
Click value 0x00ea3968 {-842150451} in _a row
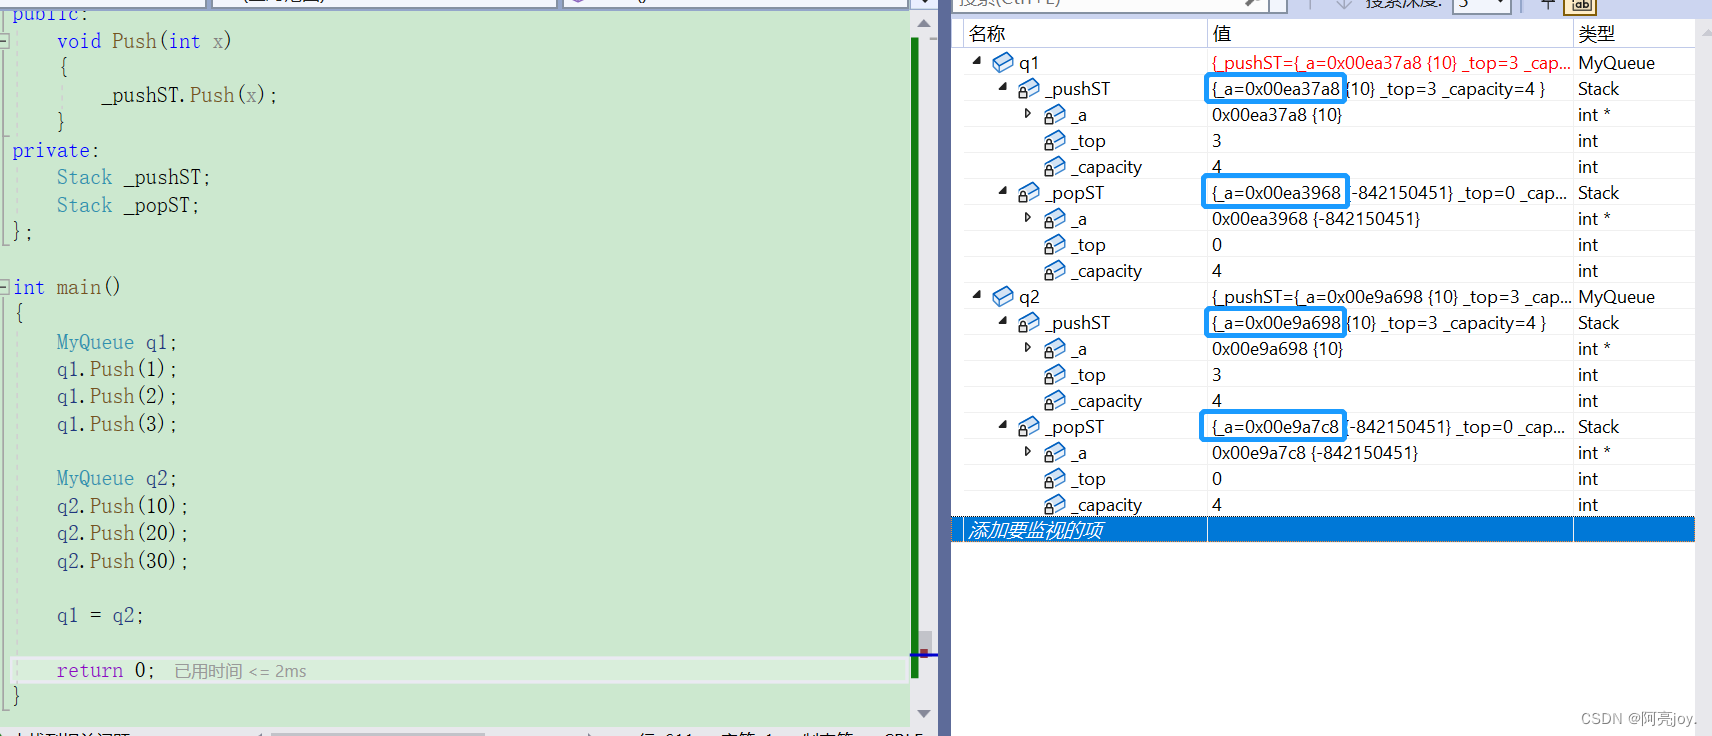[1316, 219]
